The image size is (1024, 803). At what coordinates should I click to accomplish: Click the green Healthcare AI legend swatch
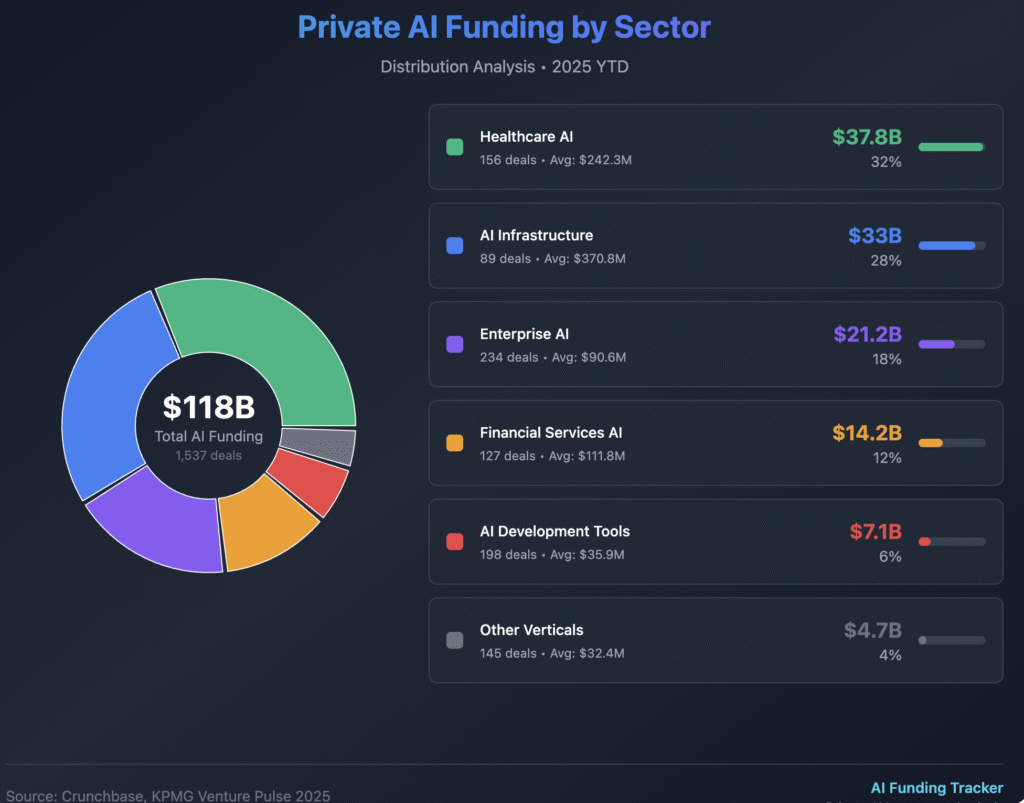455,147
